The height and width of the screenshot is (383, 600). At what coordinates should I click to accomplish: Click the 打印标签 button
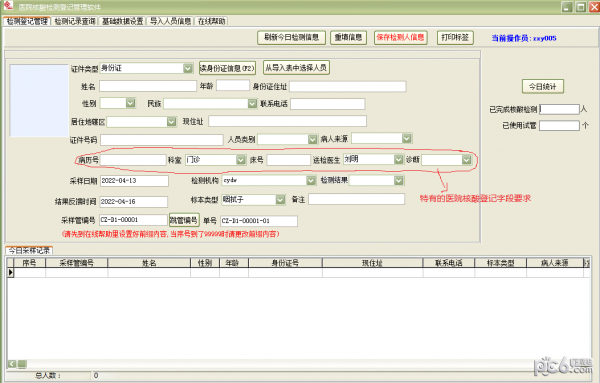coord(455,37)
